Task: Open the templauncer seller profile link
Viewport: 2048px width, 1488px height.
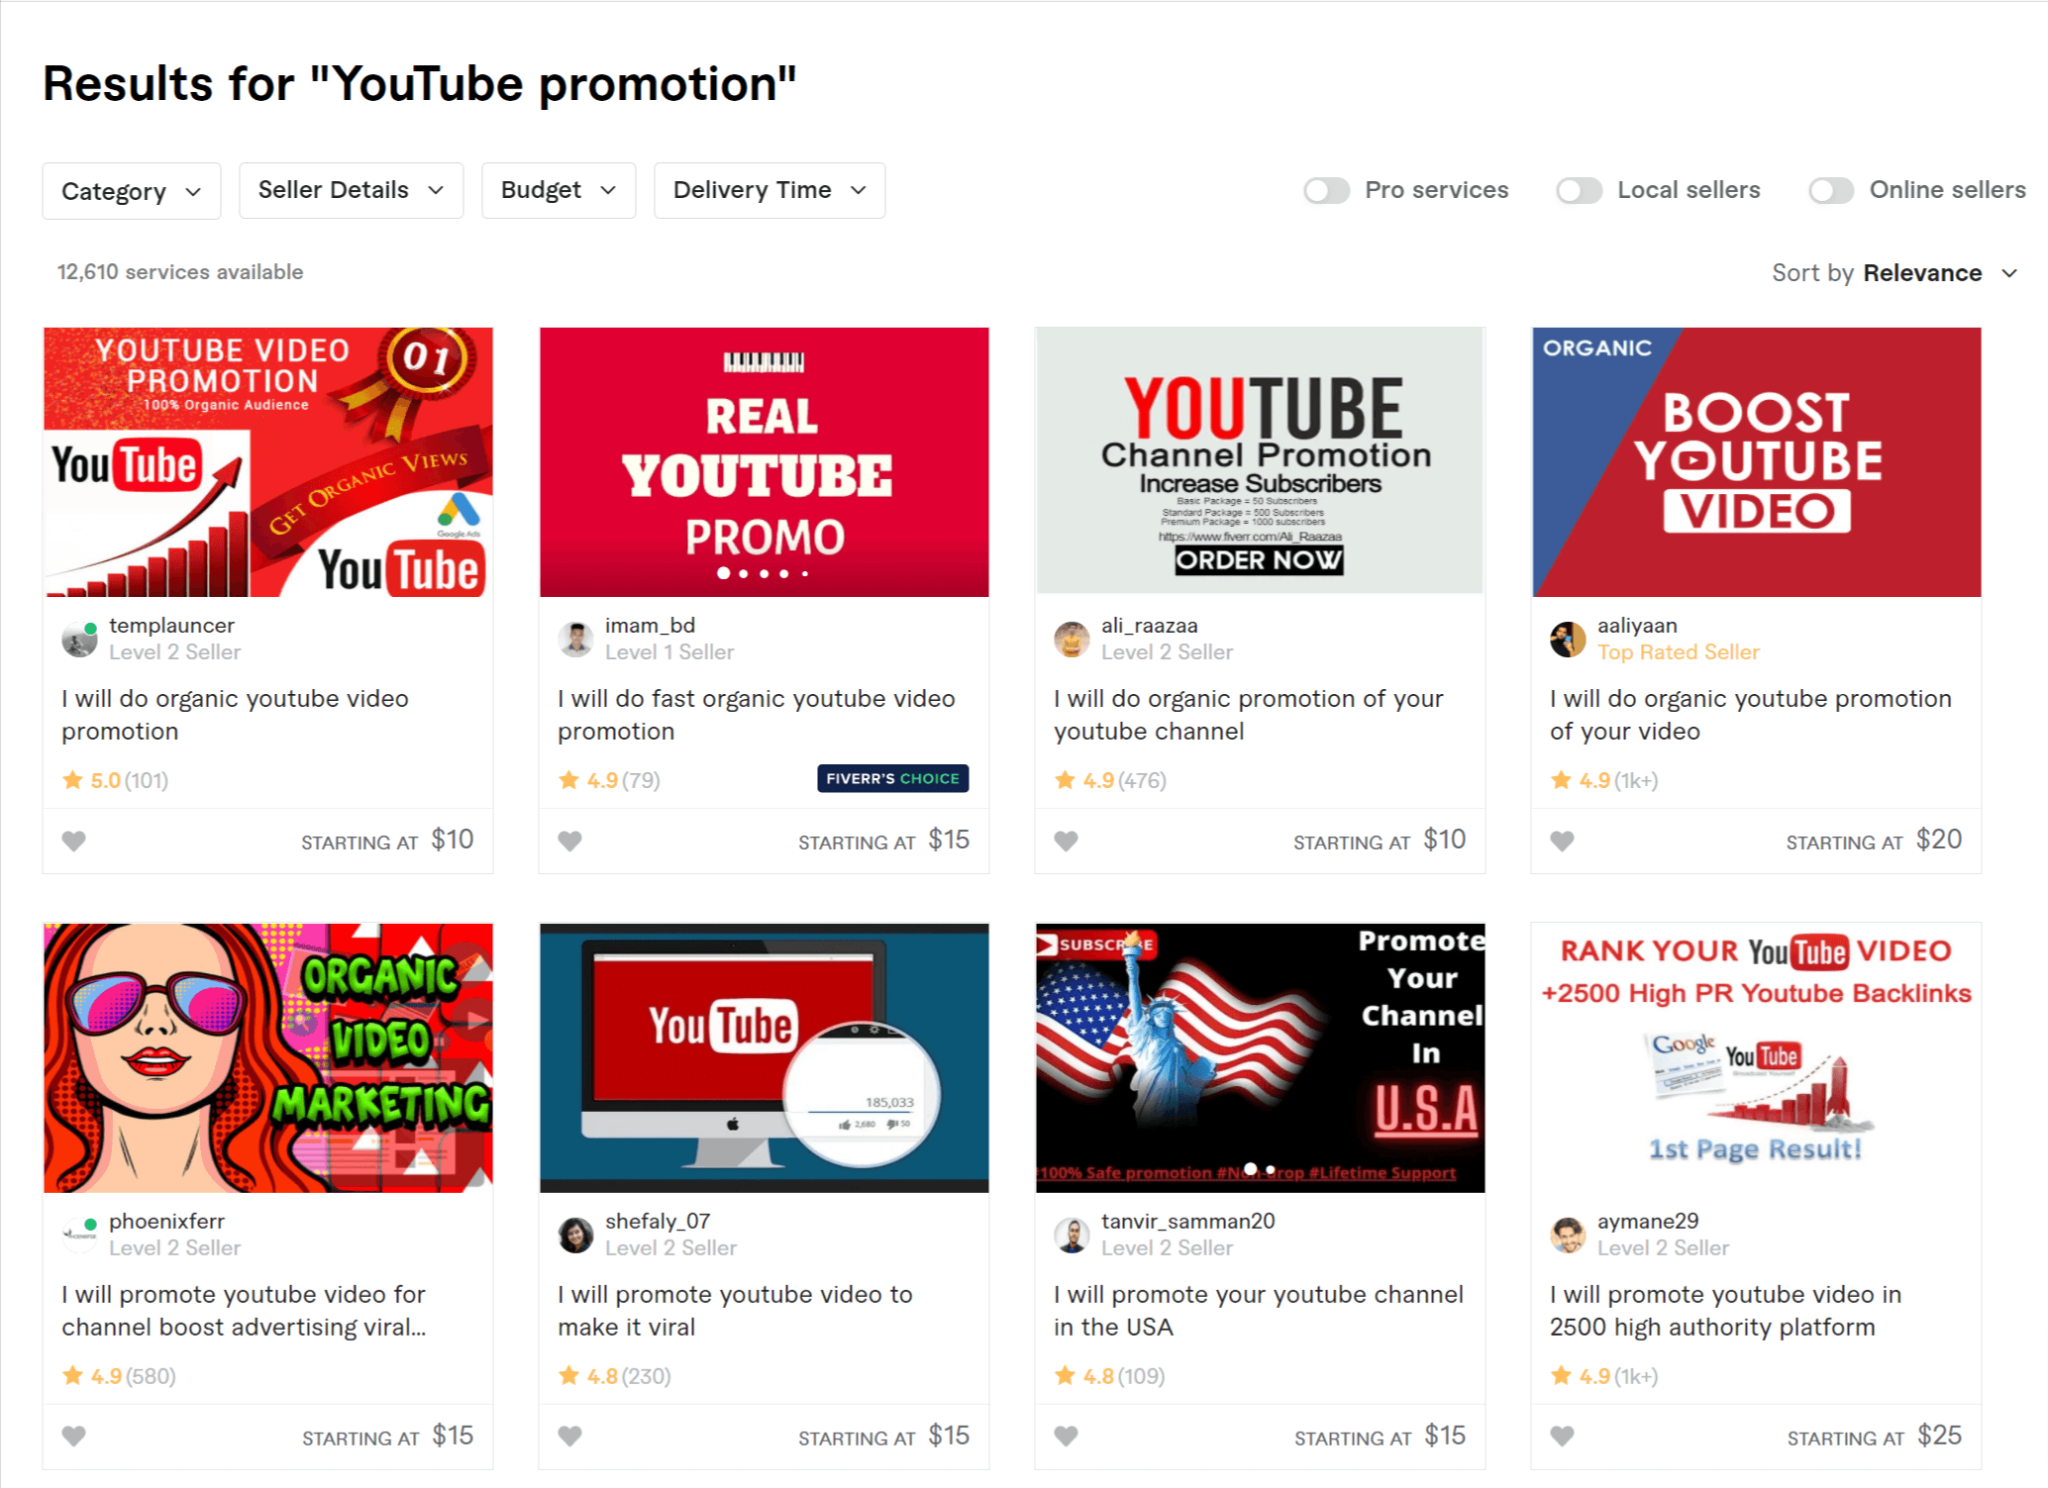Action: (x=171, y=625)
